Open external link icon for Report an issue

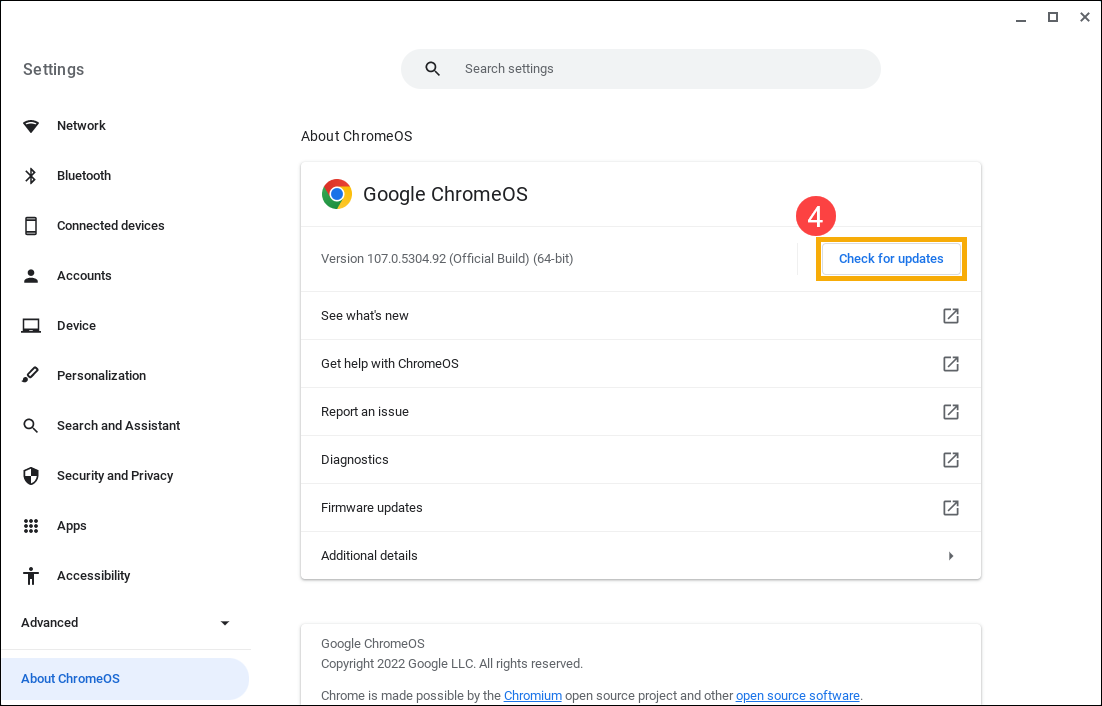(x=951, y=412)
